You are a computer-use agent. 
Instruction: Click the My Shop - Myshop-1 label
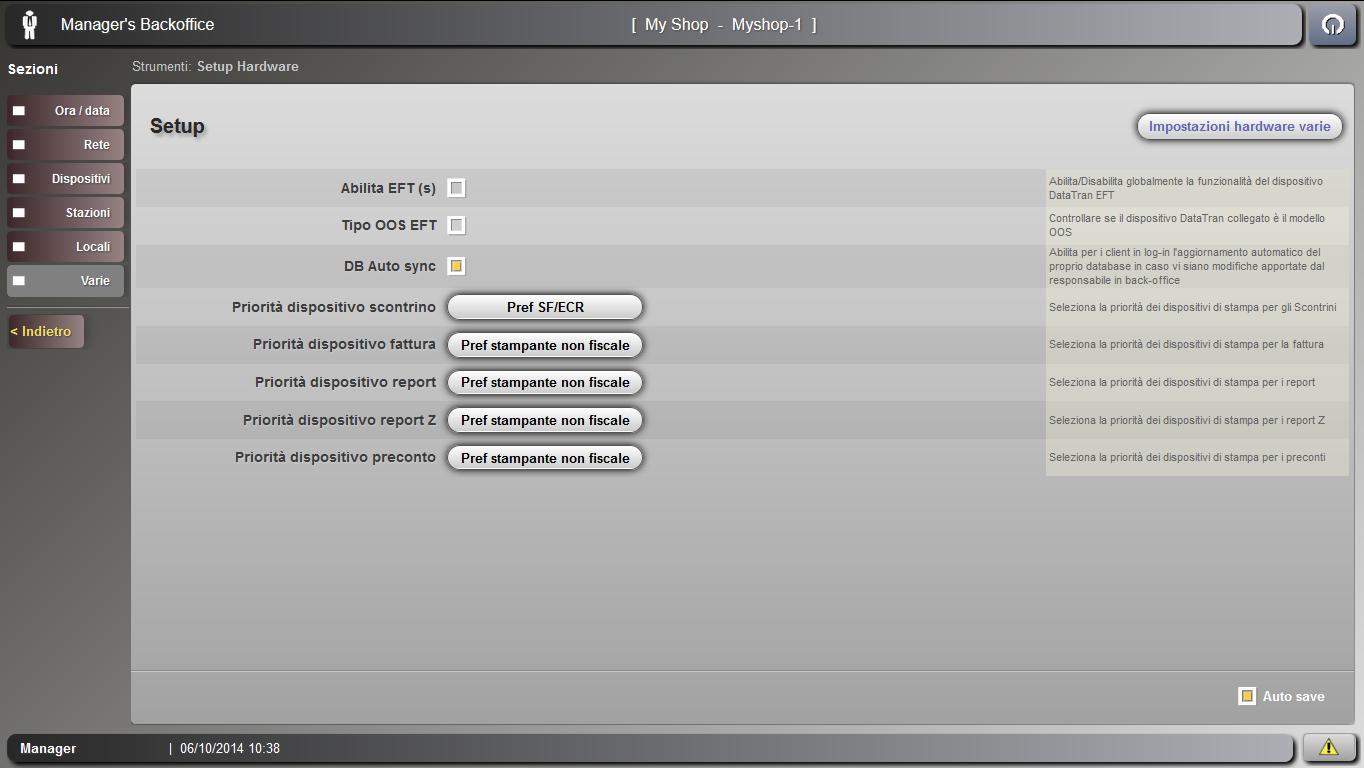[724, 24]
